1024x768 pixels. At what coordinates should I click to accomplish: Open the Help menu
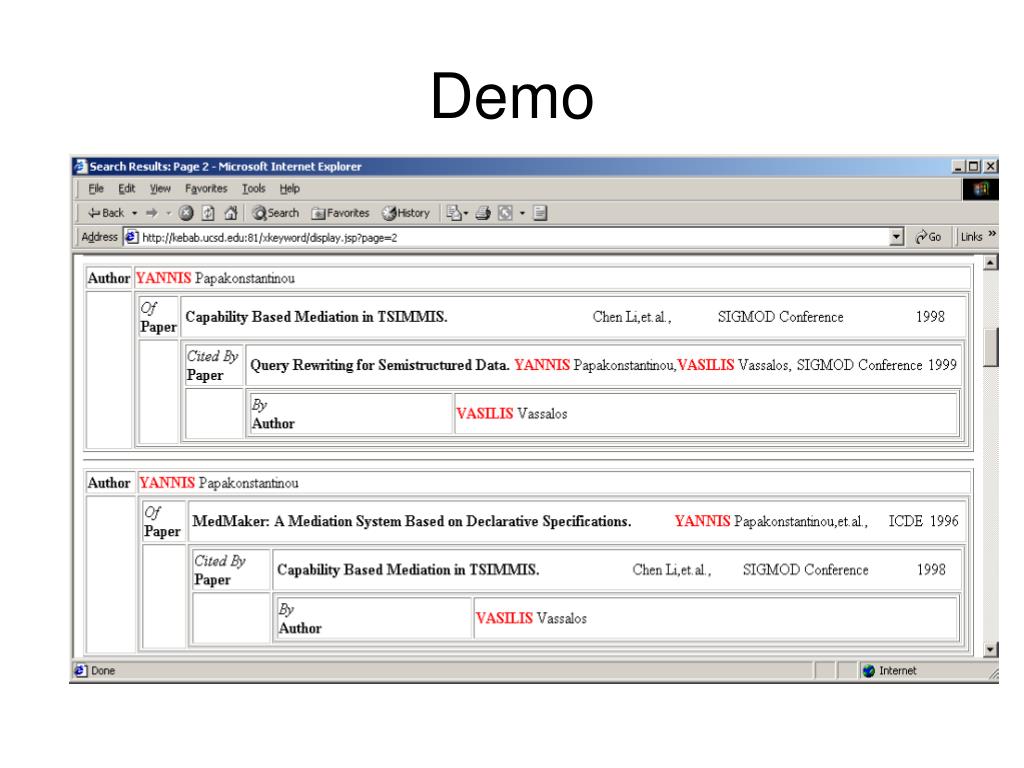click(289, 189)
